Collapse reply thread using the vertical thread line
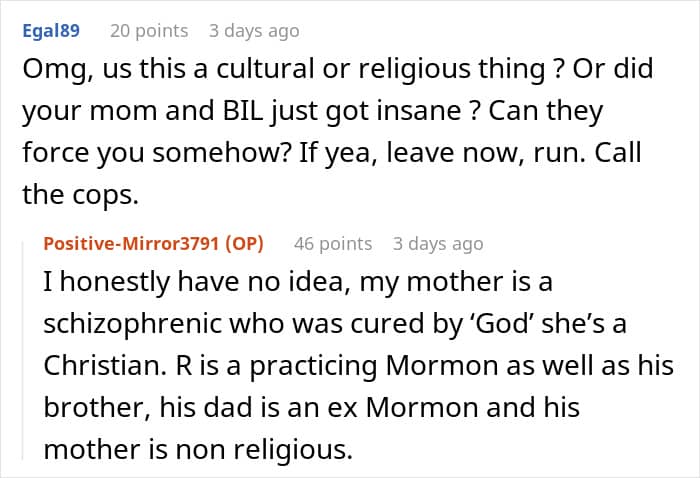The image size is (700, 478). [23, 350]
